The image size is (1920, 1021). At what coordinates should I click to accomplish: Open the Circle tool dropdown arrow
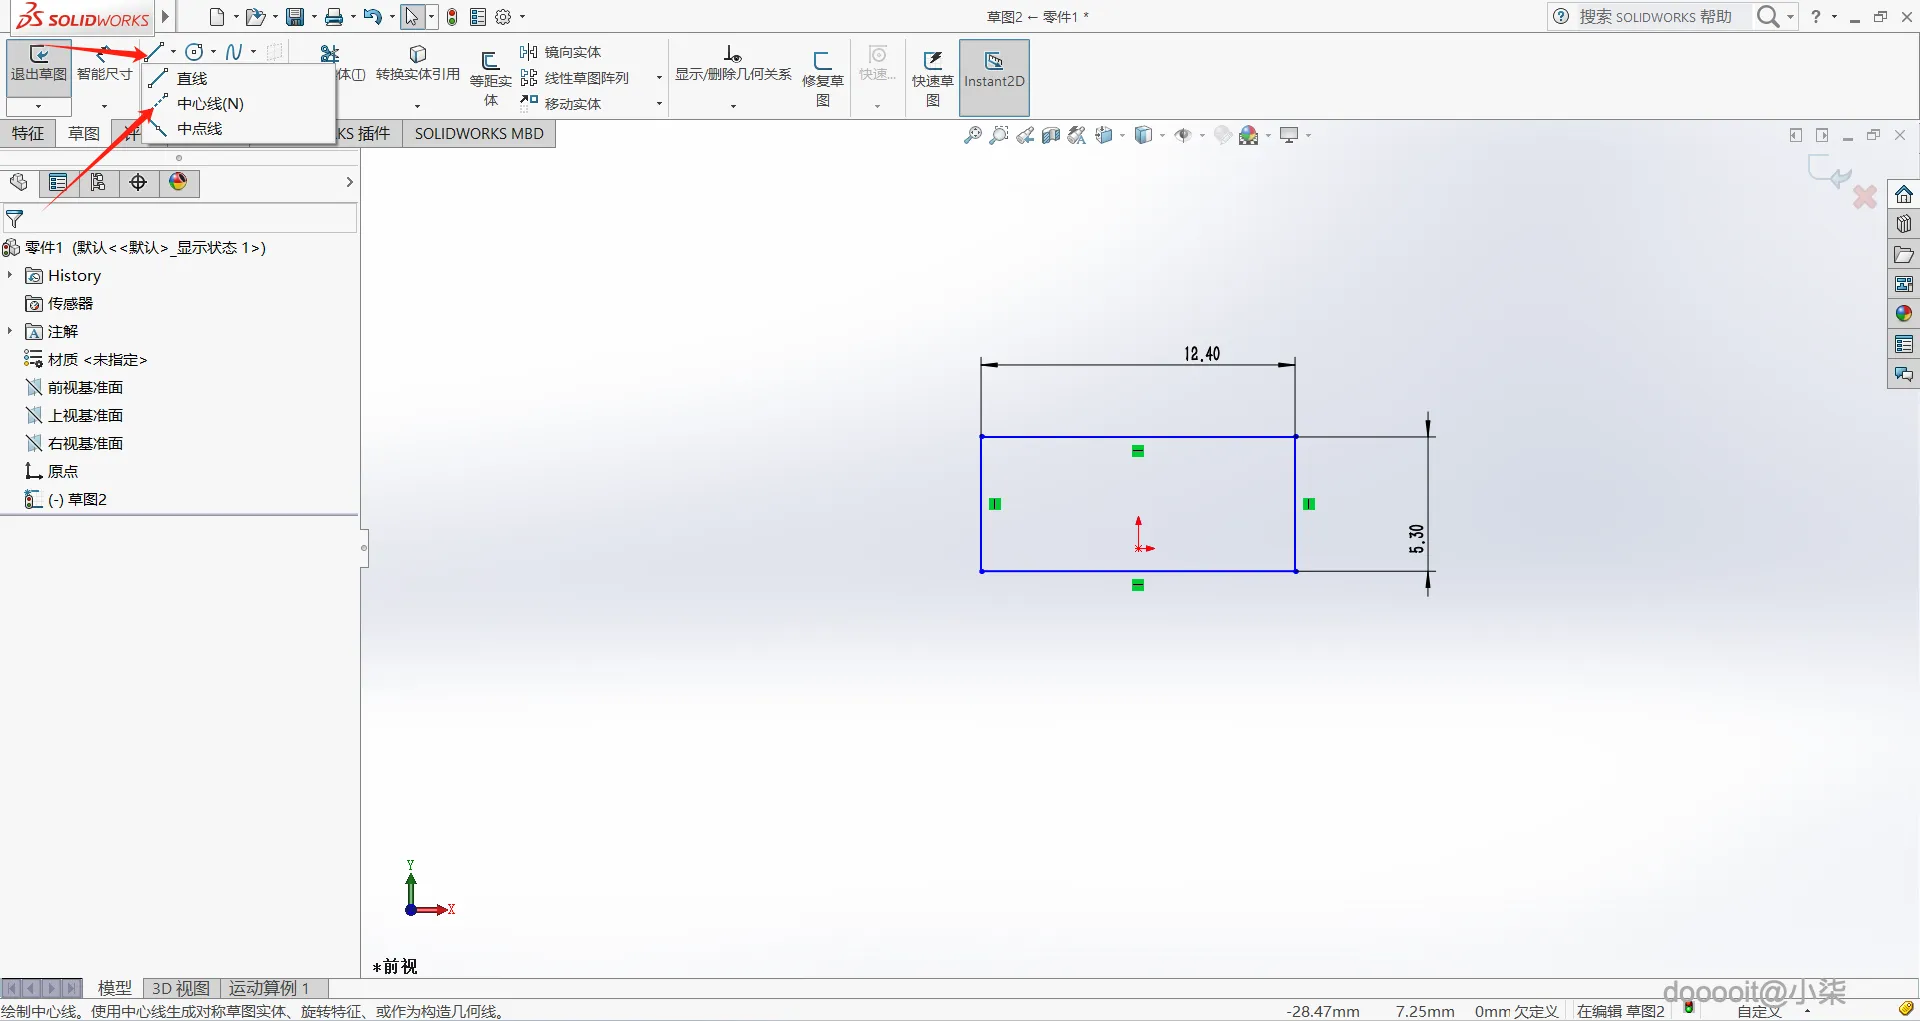tap(214, 52)
